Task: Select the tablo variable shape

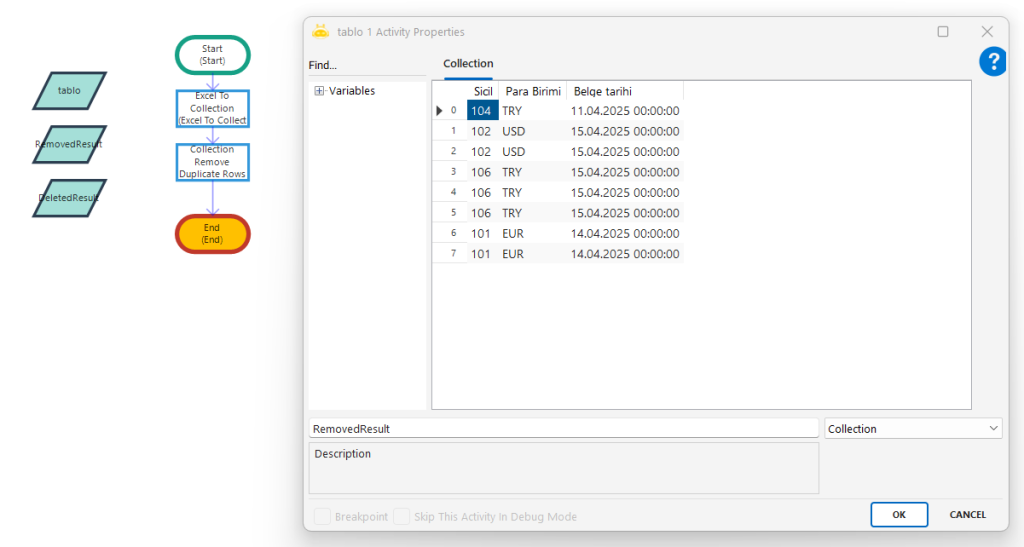Action: point(69,90)
